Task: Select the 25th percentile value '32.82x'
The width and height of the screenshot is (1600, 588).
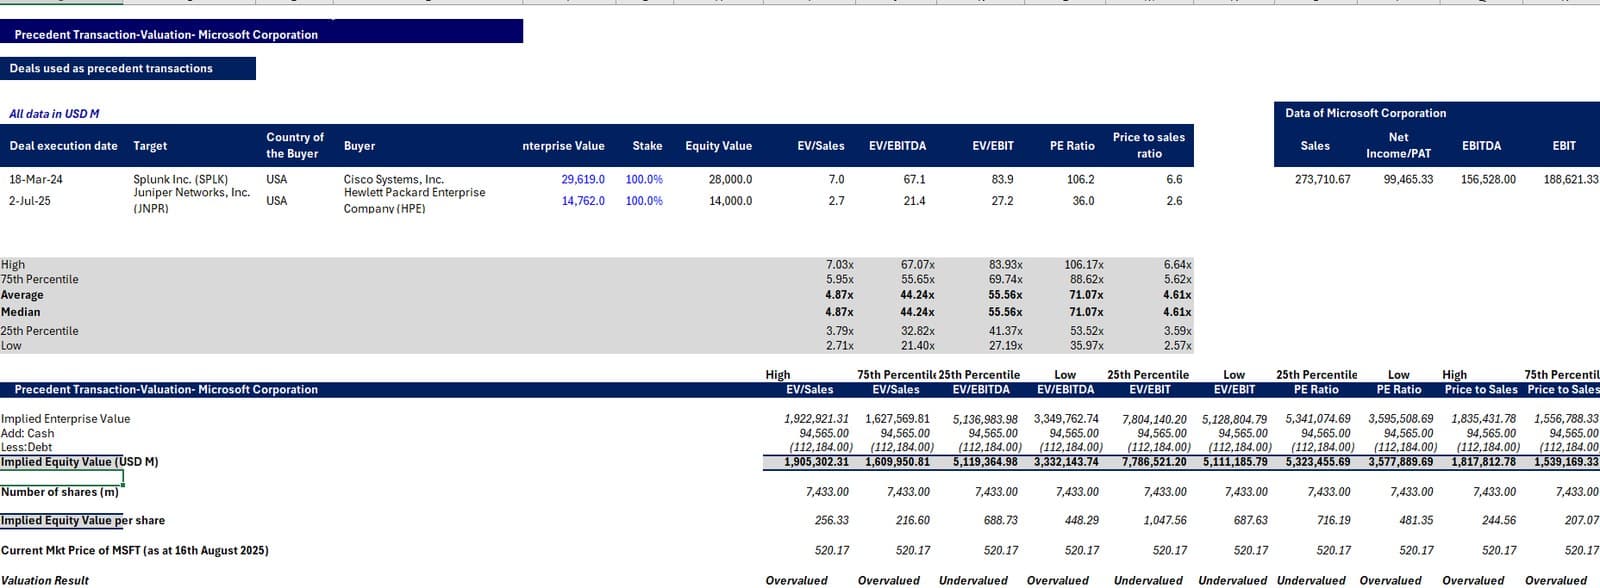Action: point(917,331)
